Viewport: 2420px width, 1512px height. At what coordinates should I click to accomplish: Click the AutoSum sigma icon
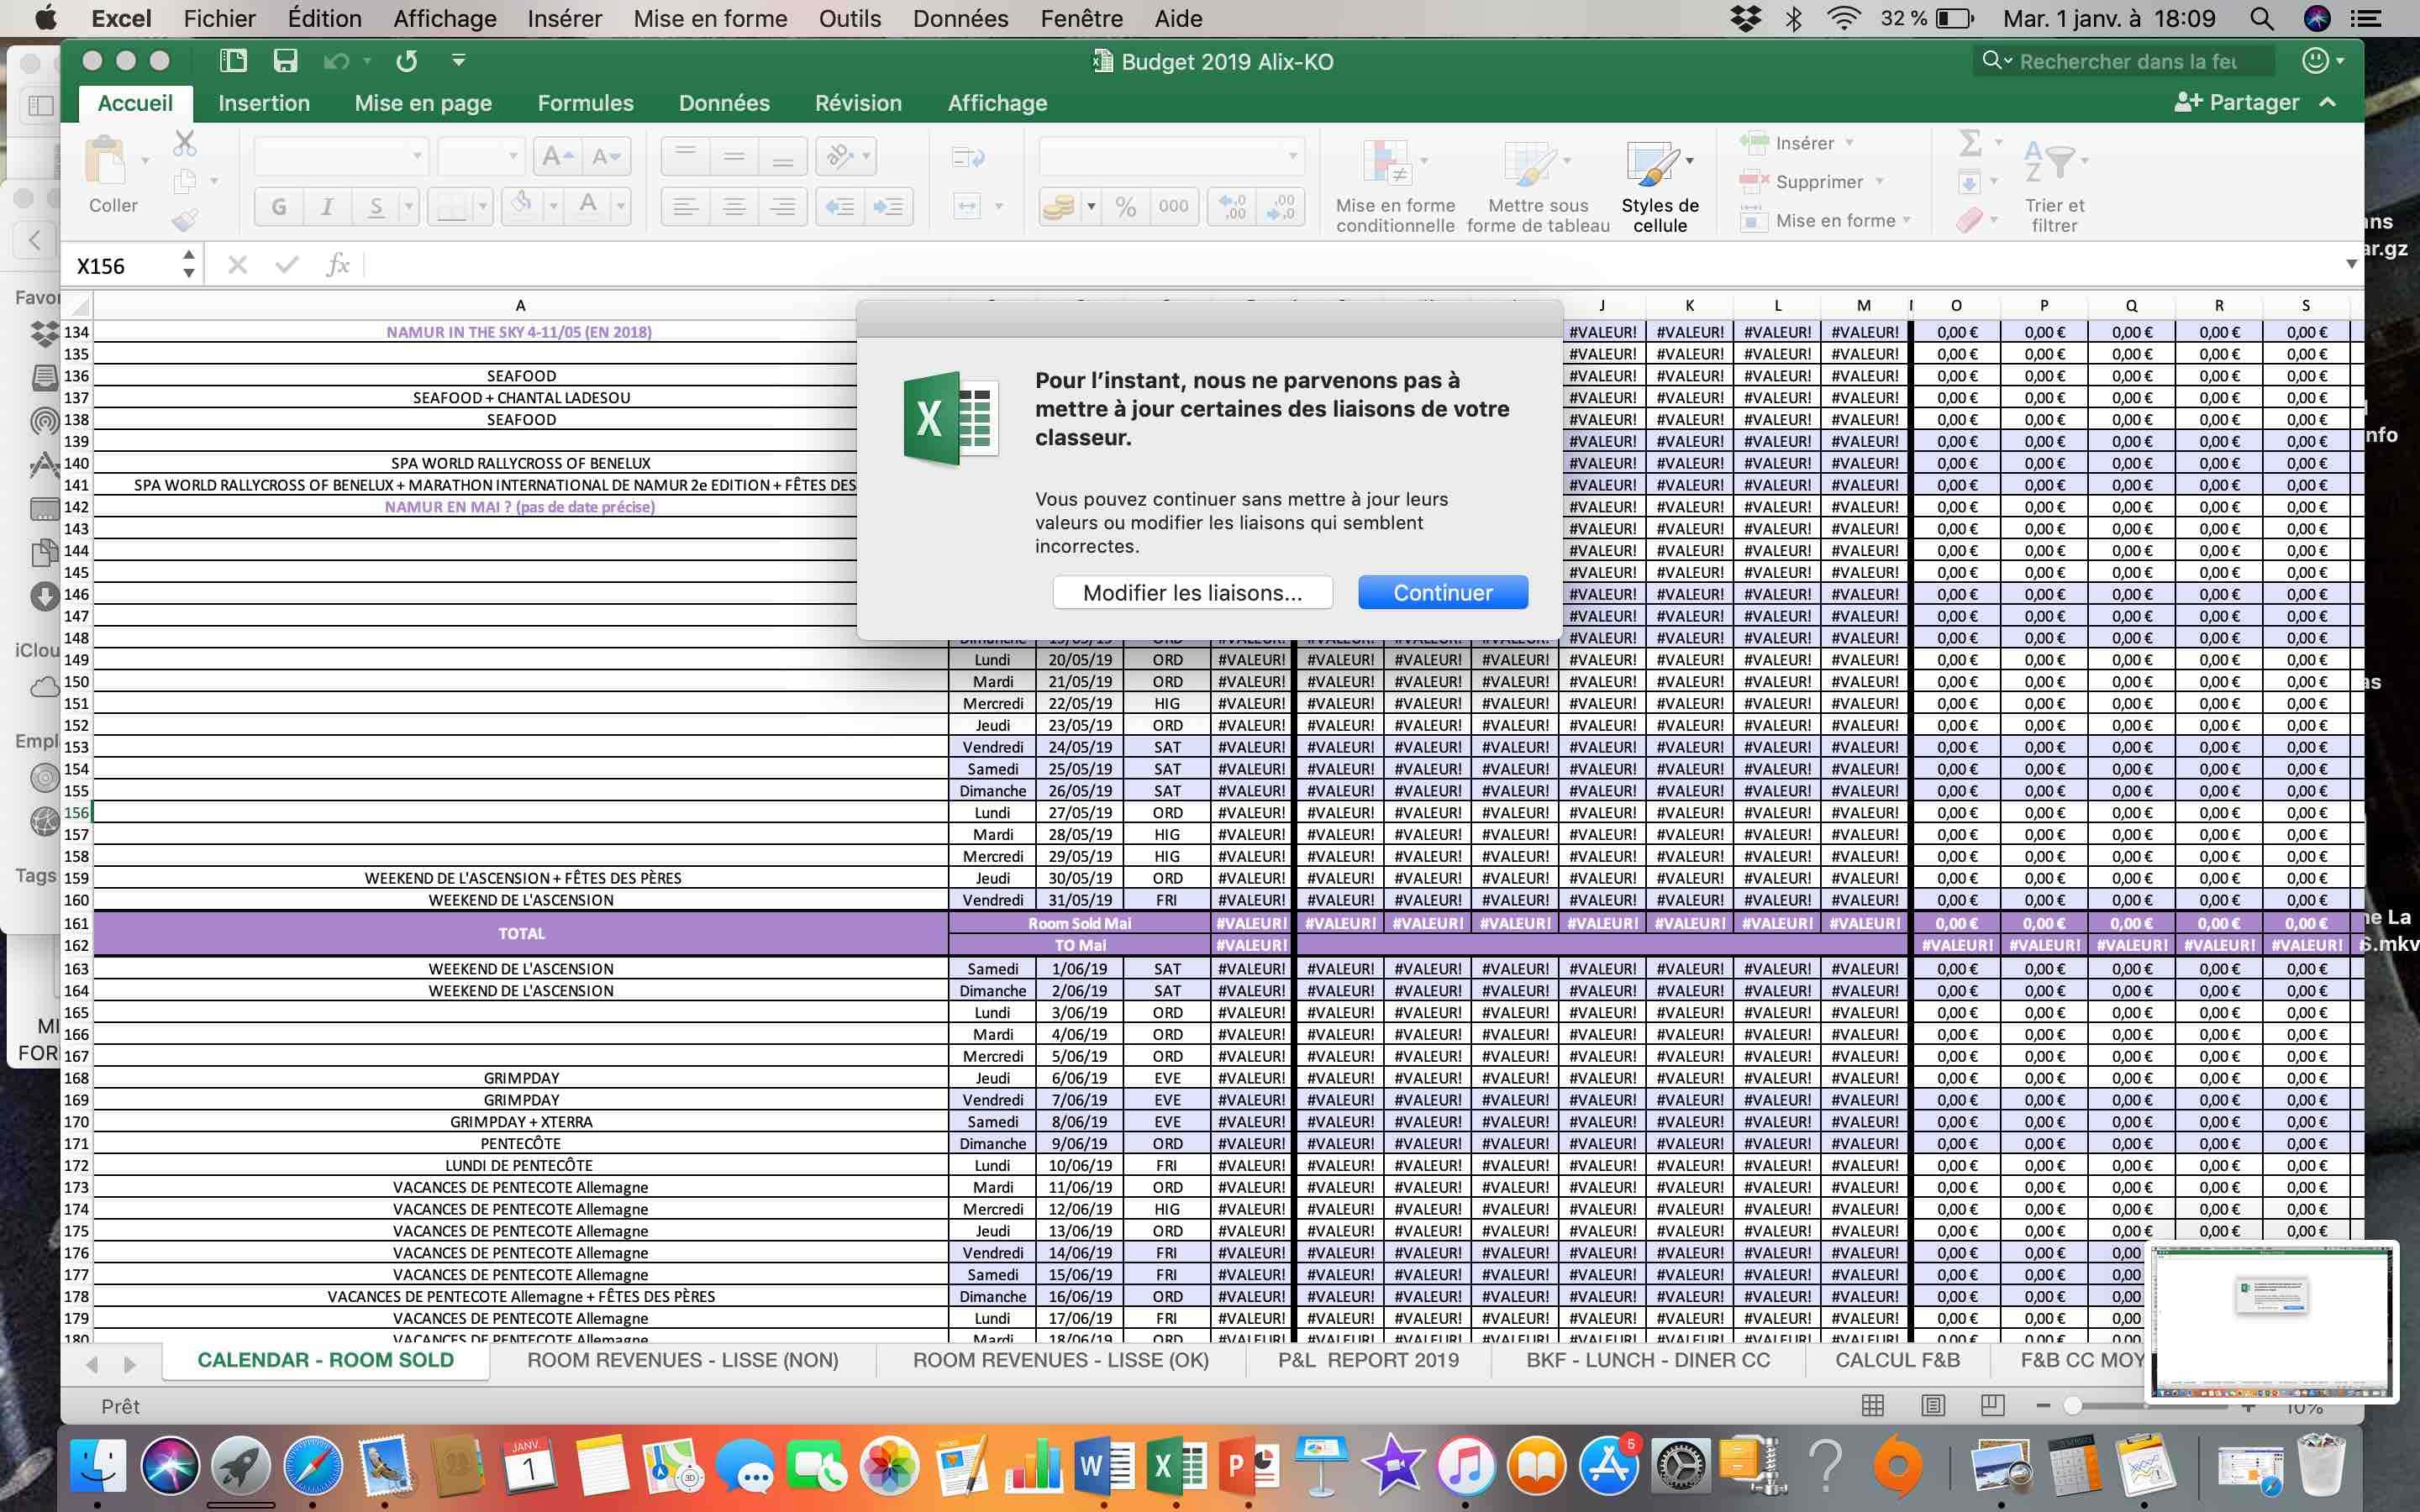point(1969,143)
